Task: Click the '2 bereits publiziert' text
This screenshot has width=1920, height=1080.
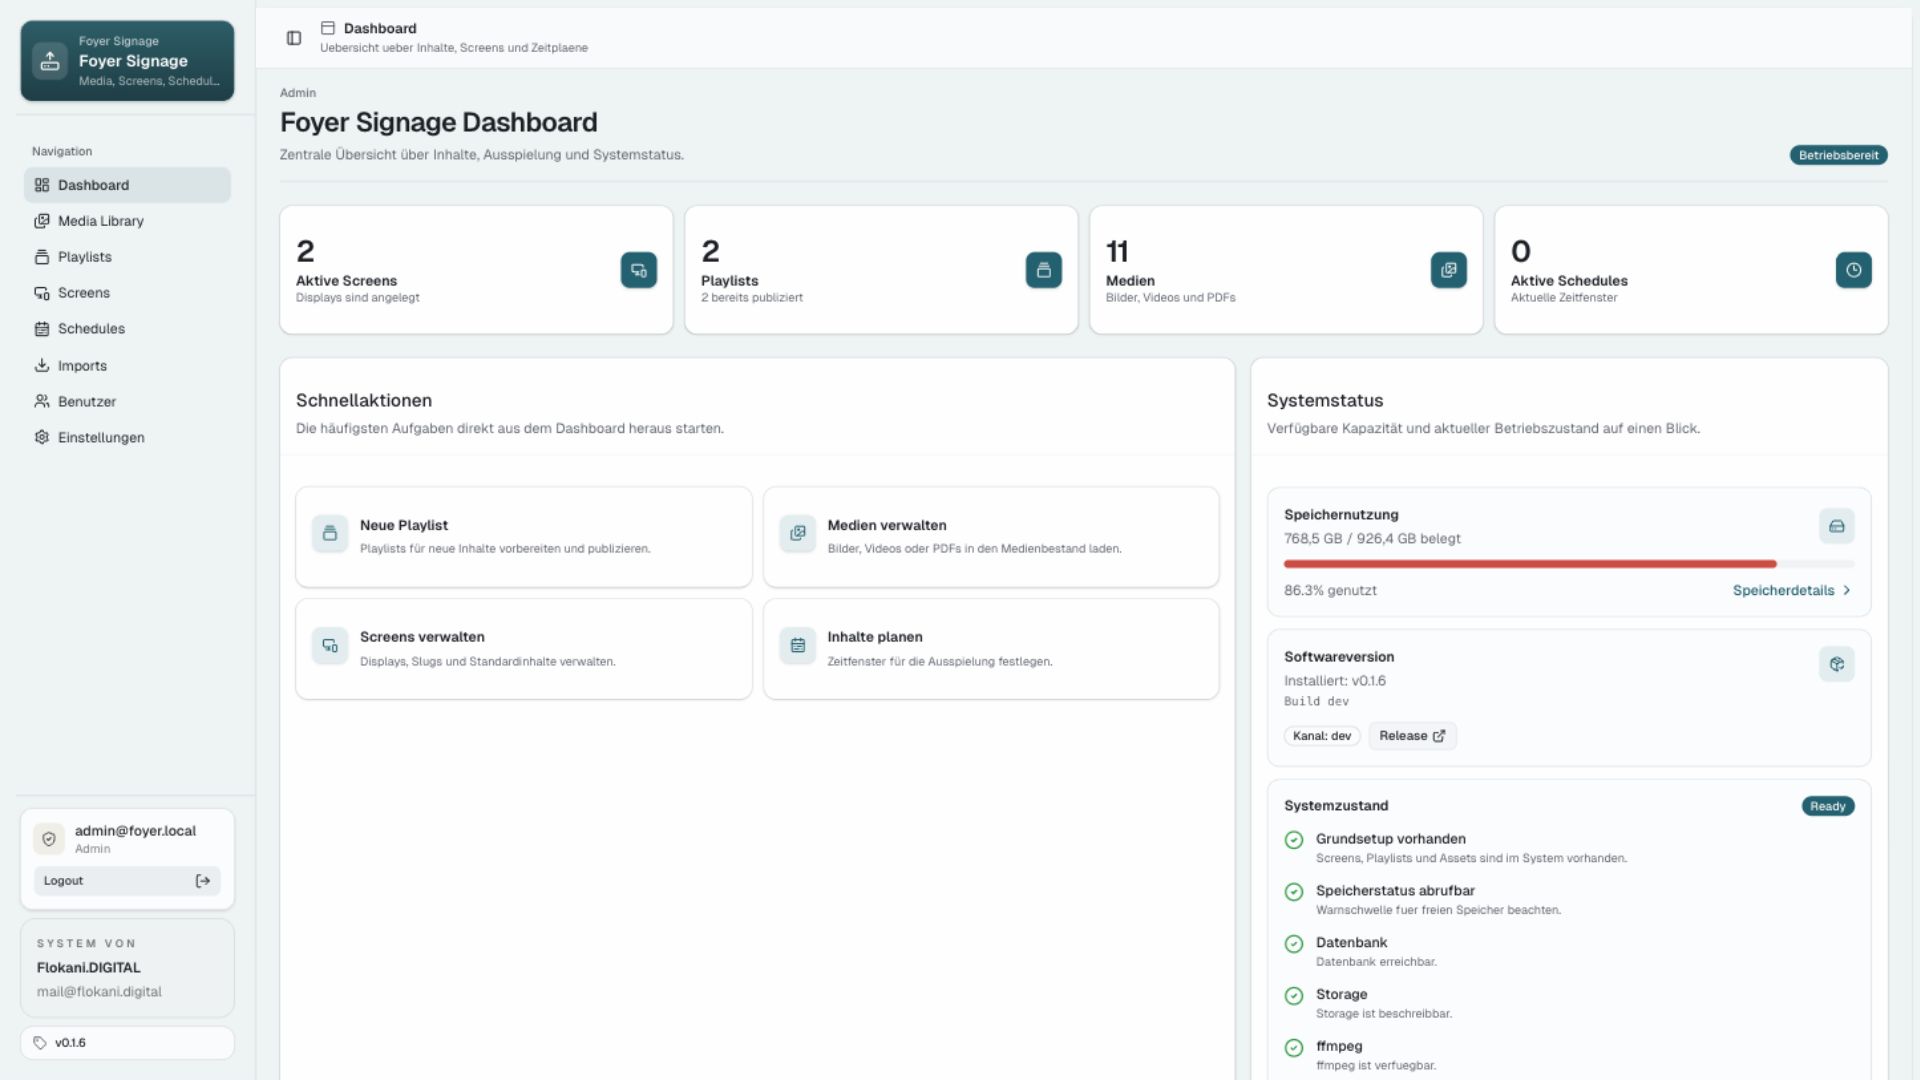Action: 752,298
